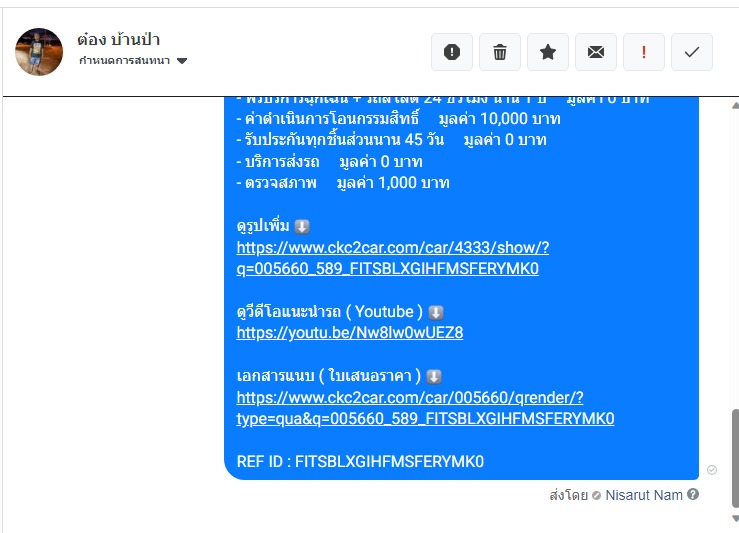Click the spam report exclamation circle icon
The width and height of the screenshot is (739, 533).
[x=452, y=52]
